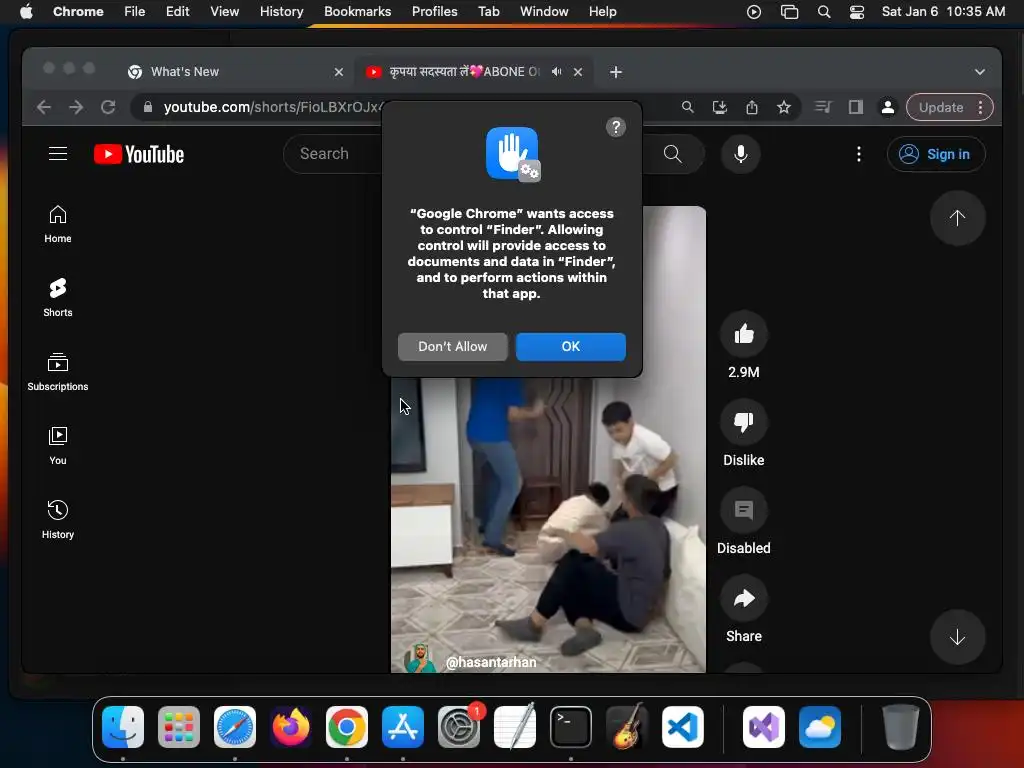Open Terminal from the Dock

click(571, 727)
